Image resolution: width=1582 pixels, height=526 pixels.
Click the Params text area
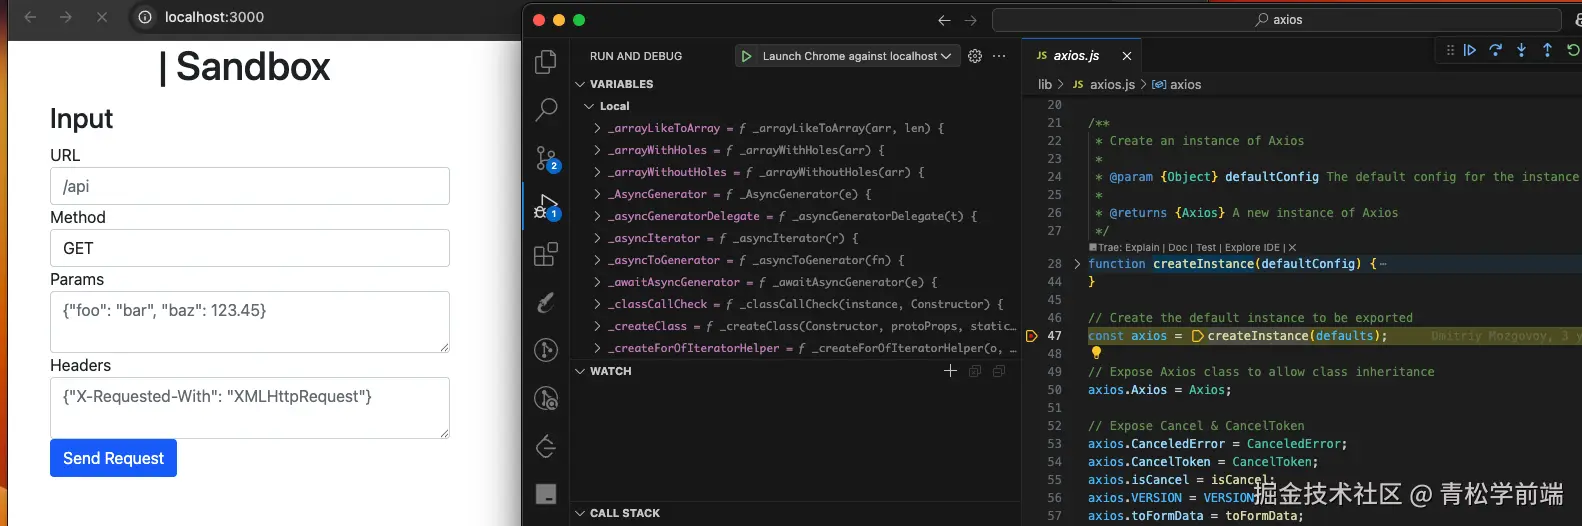click(250, 322)
